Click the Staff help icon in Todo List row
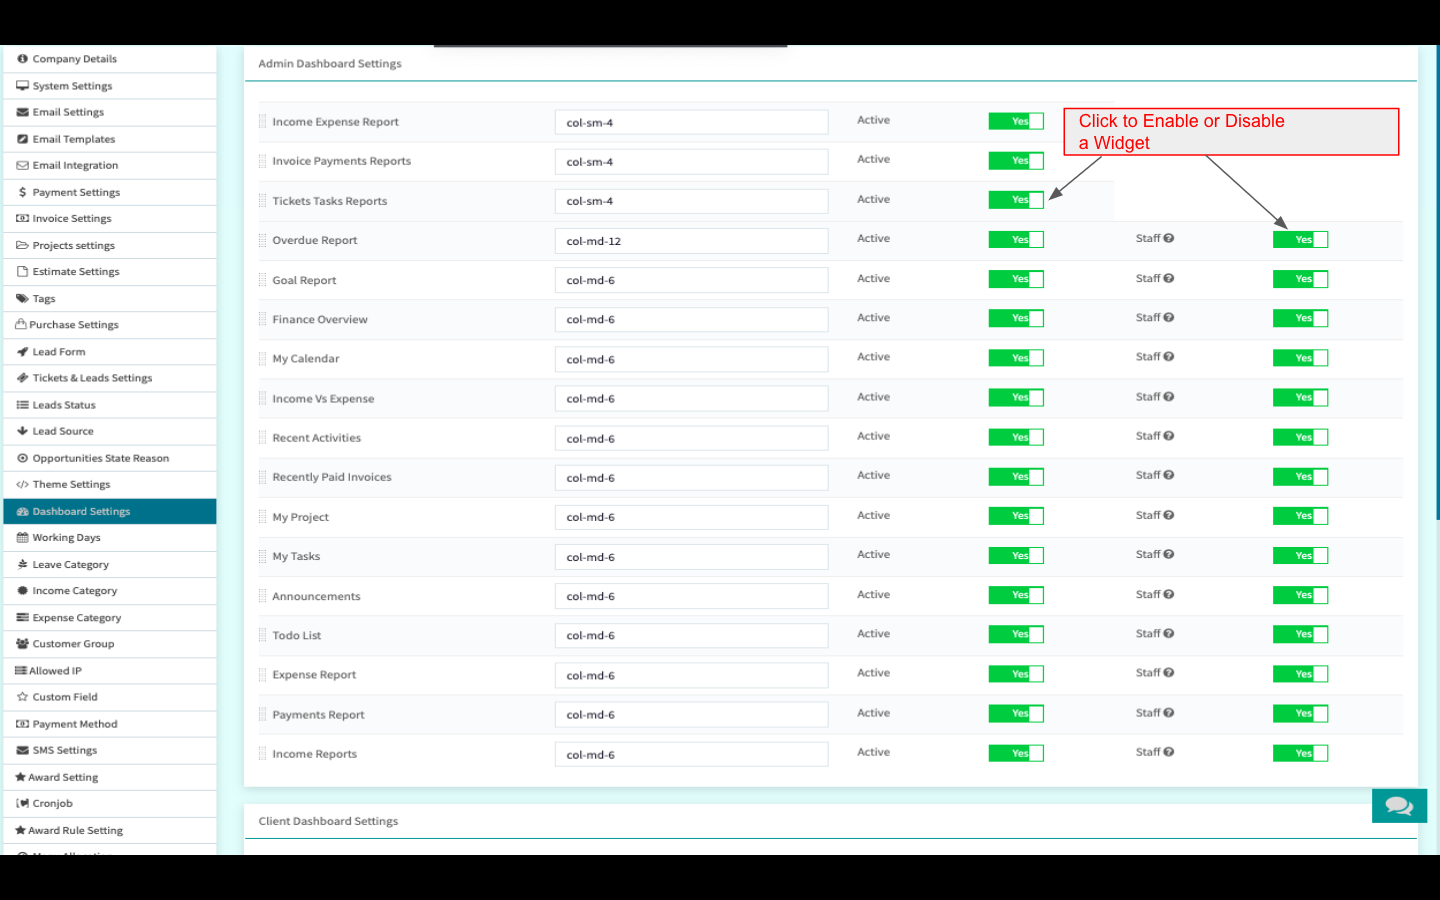Image resolution: width=1440 pixels, height=900 pixels. (1168, 634)
